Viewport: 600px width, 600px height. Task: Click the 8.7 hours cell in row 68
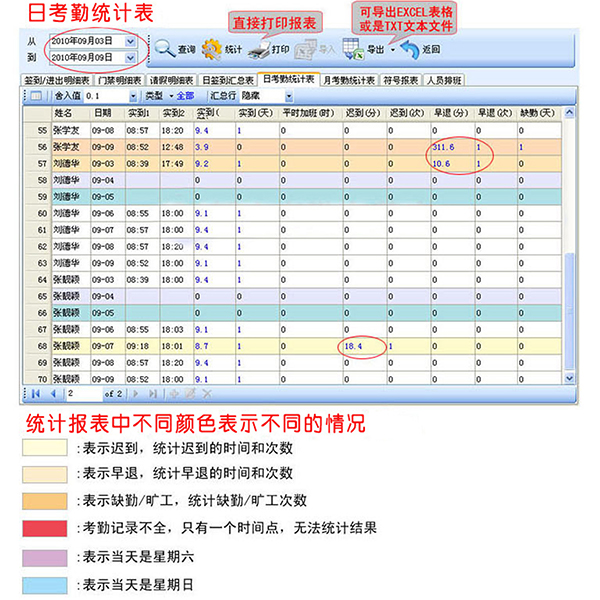(x=214, y=346)
